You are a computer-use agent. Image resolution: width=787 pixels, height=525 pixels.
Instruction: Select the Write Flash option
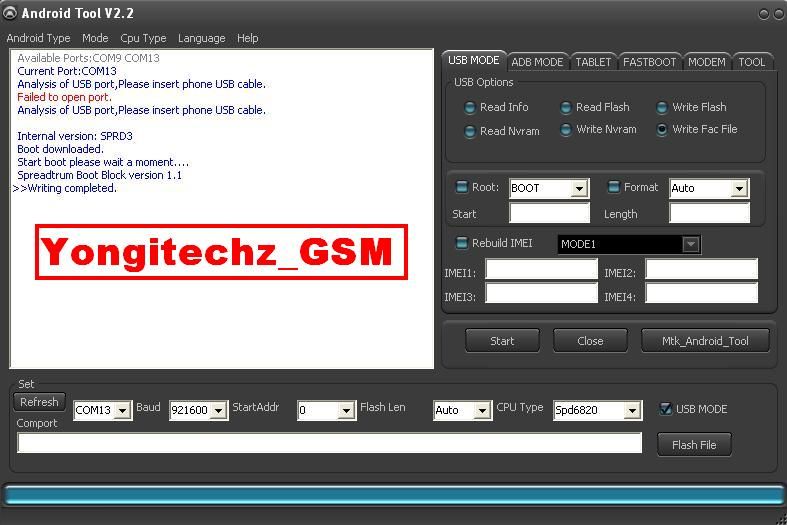click(x=662, y=108)
